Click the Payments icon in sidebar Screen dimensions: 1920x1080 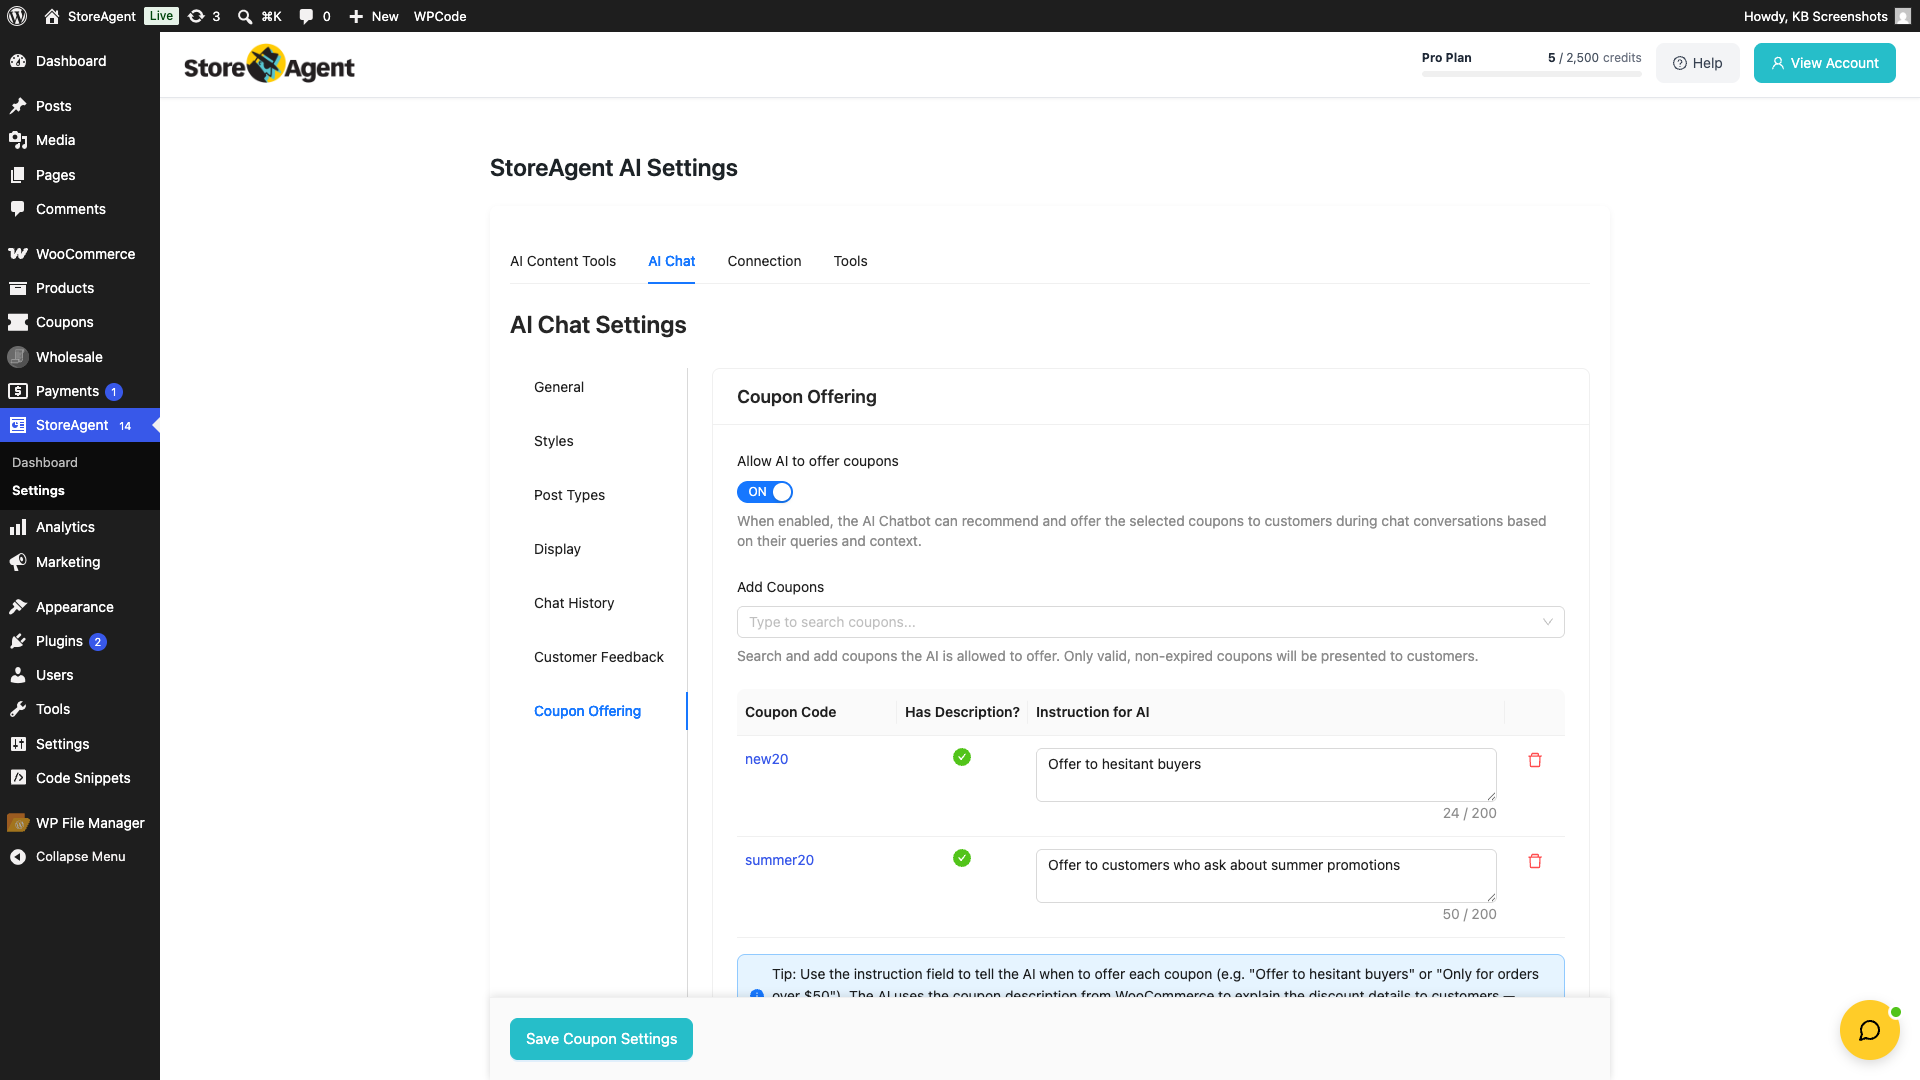pyautogui.click(x=18, y=391)
